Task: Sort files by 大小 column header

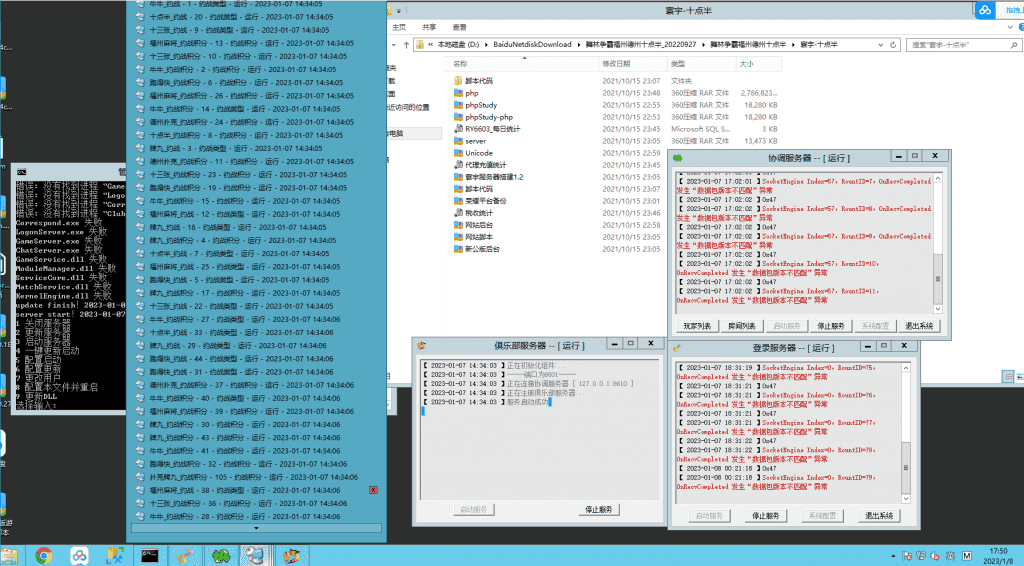Action: [758, 64]
